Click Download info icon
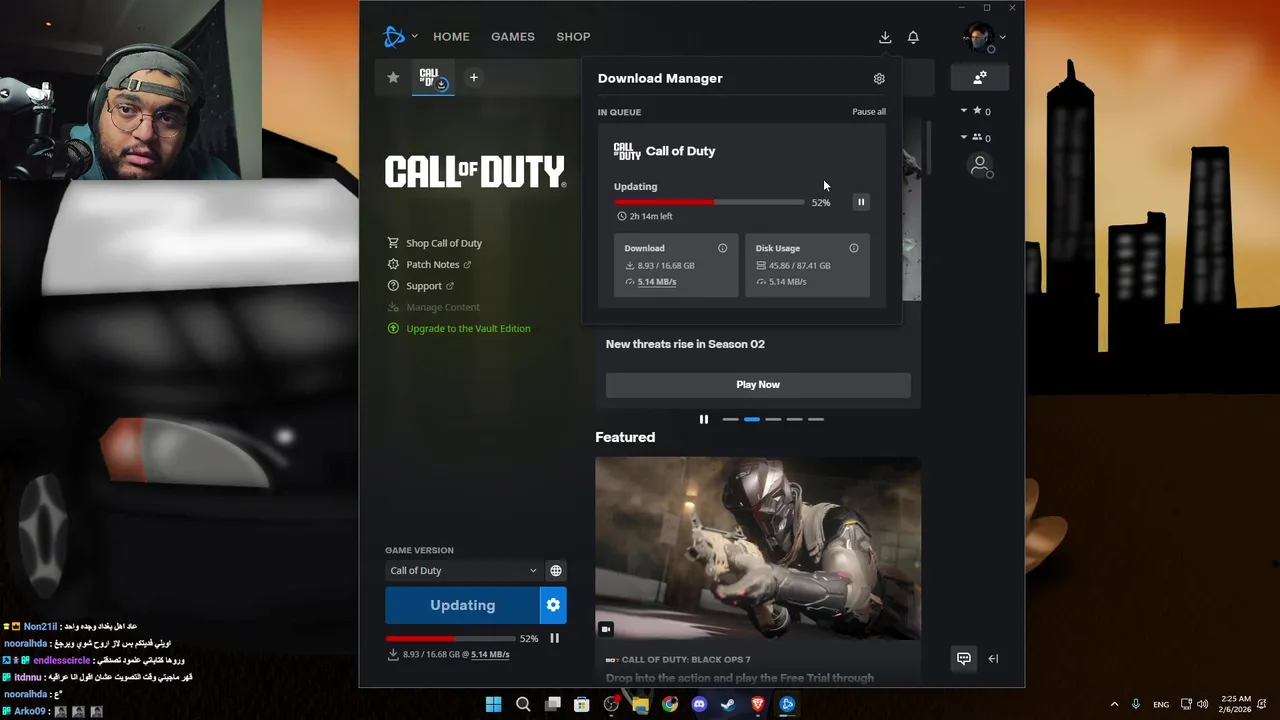Image resolution: width=1280 pixels, height=720 pixels. 722,248
